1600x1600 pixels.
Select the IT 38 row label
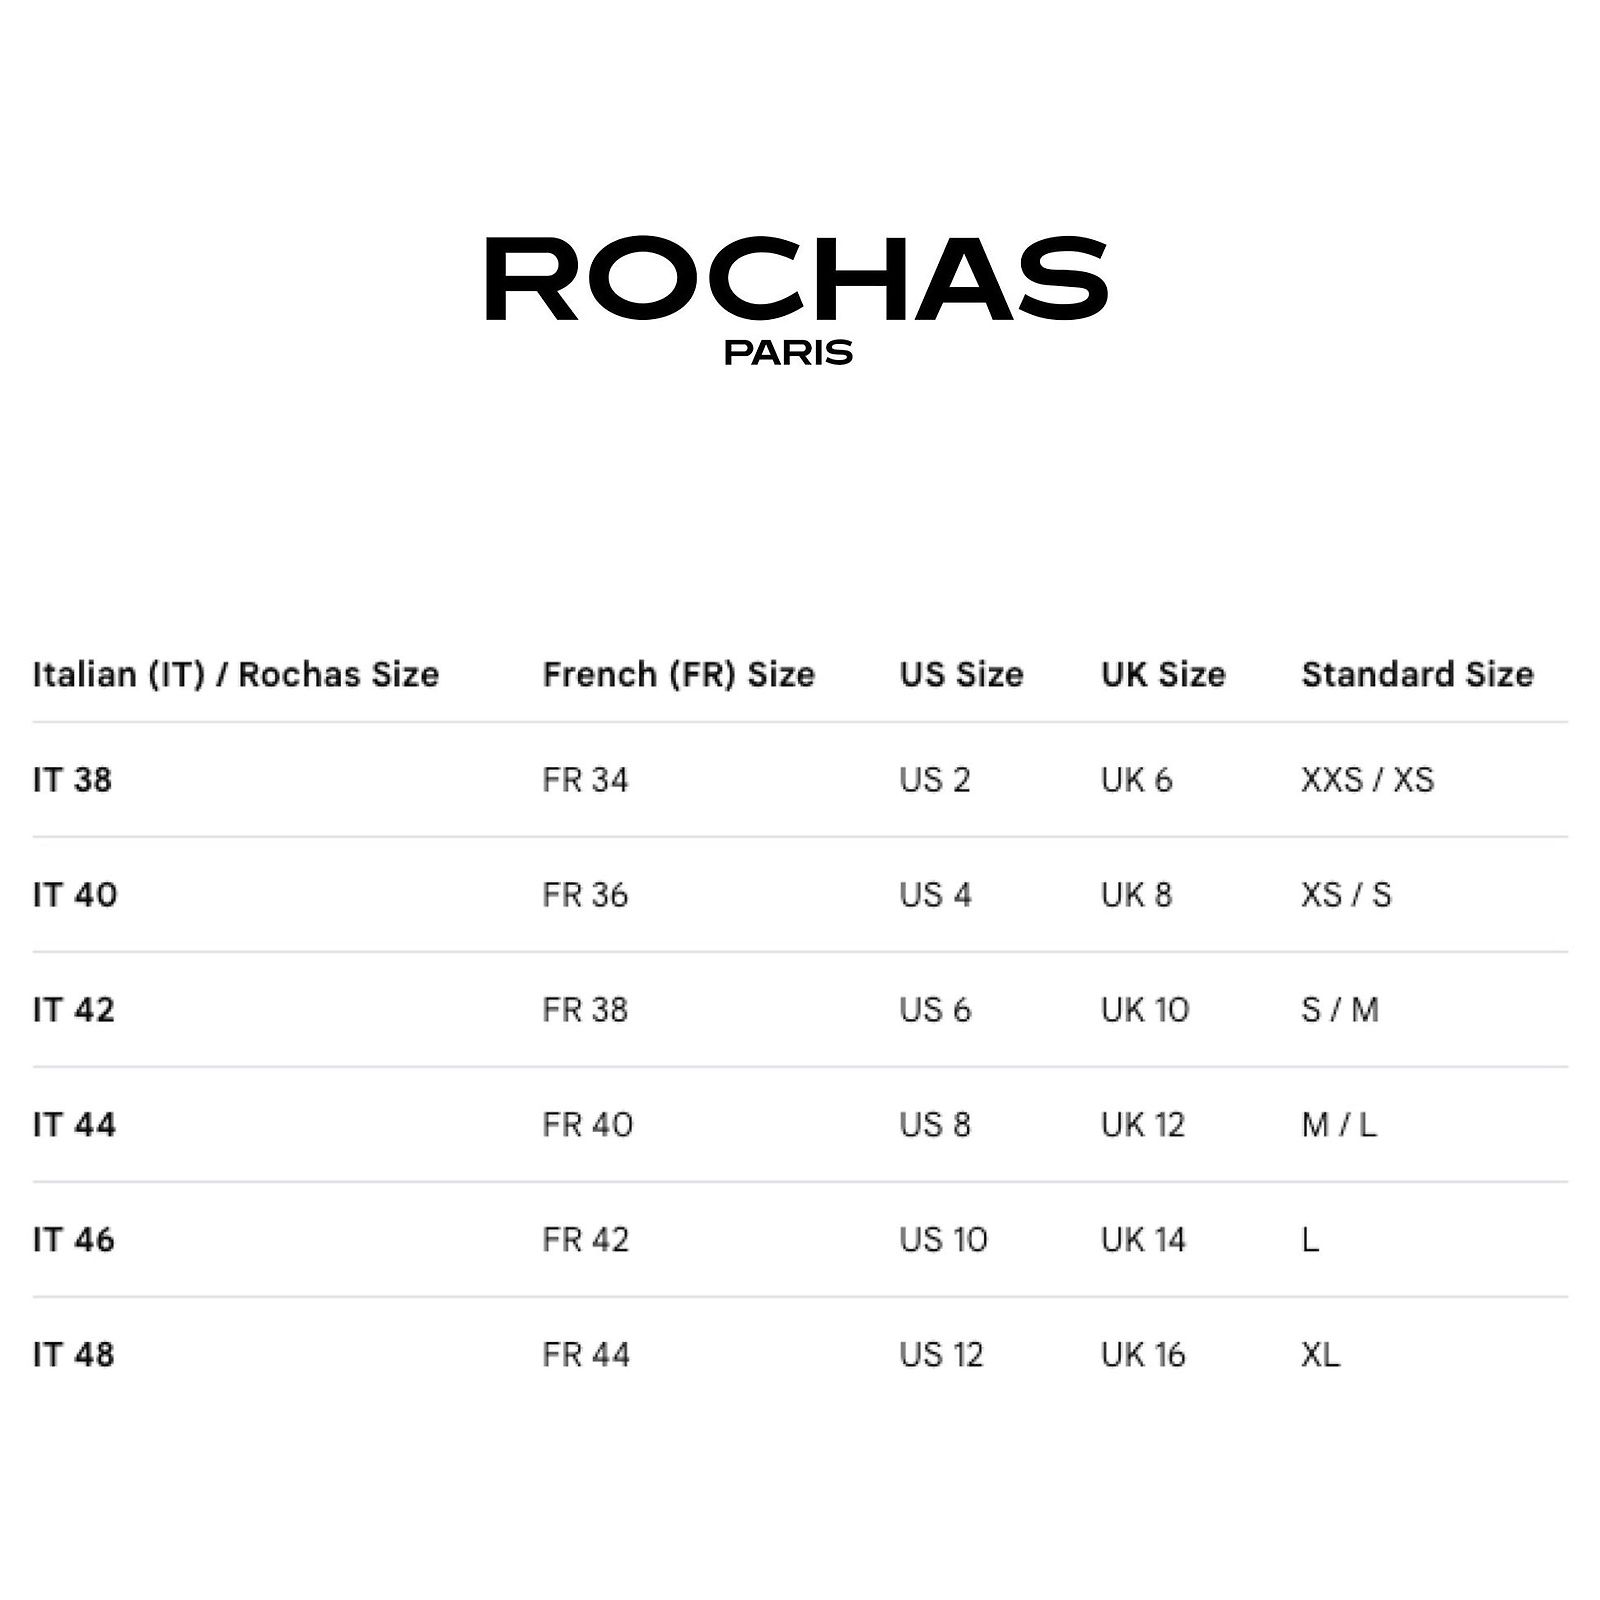[72, 780]
